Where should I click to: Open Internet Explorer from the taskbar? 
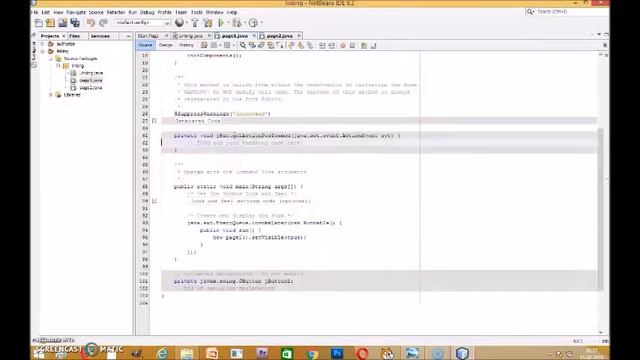[x=162, y=353]
